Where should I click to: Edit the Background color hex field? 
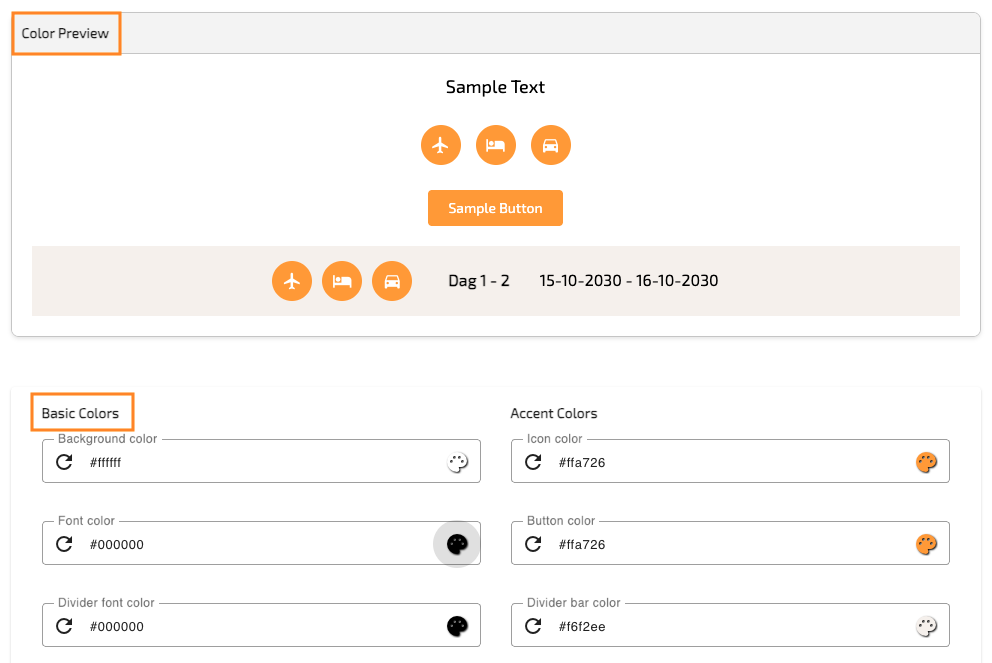[x=261, y=462]
